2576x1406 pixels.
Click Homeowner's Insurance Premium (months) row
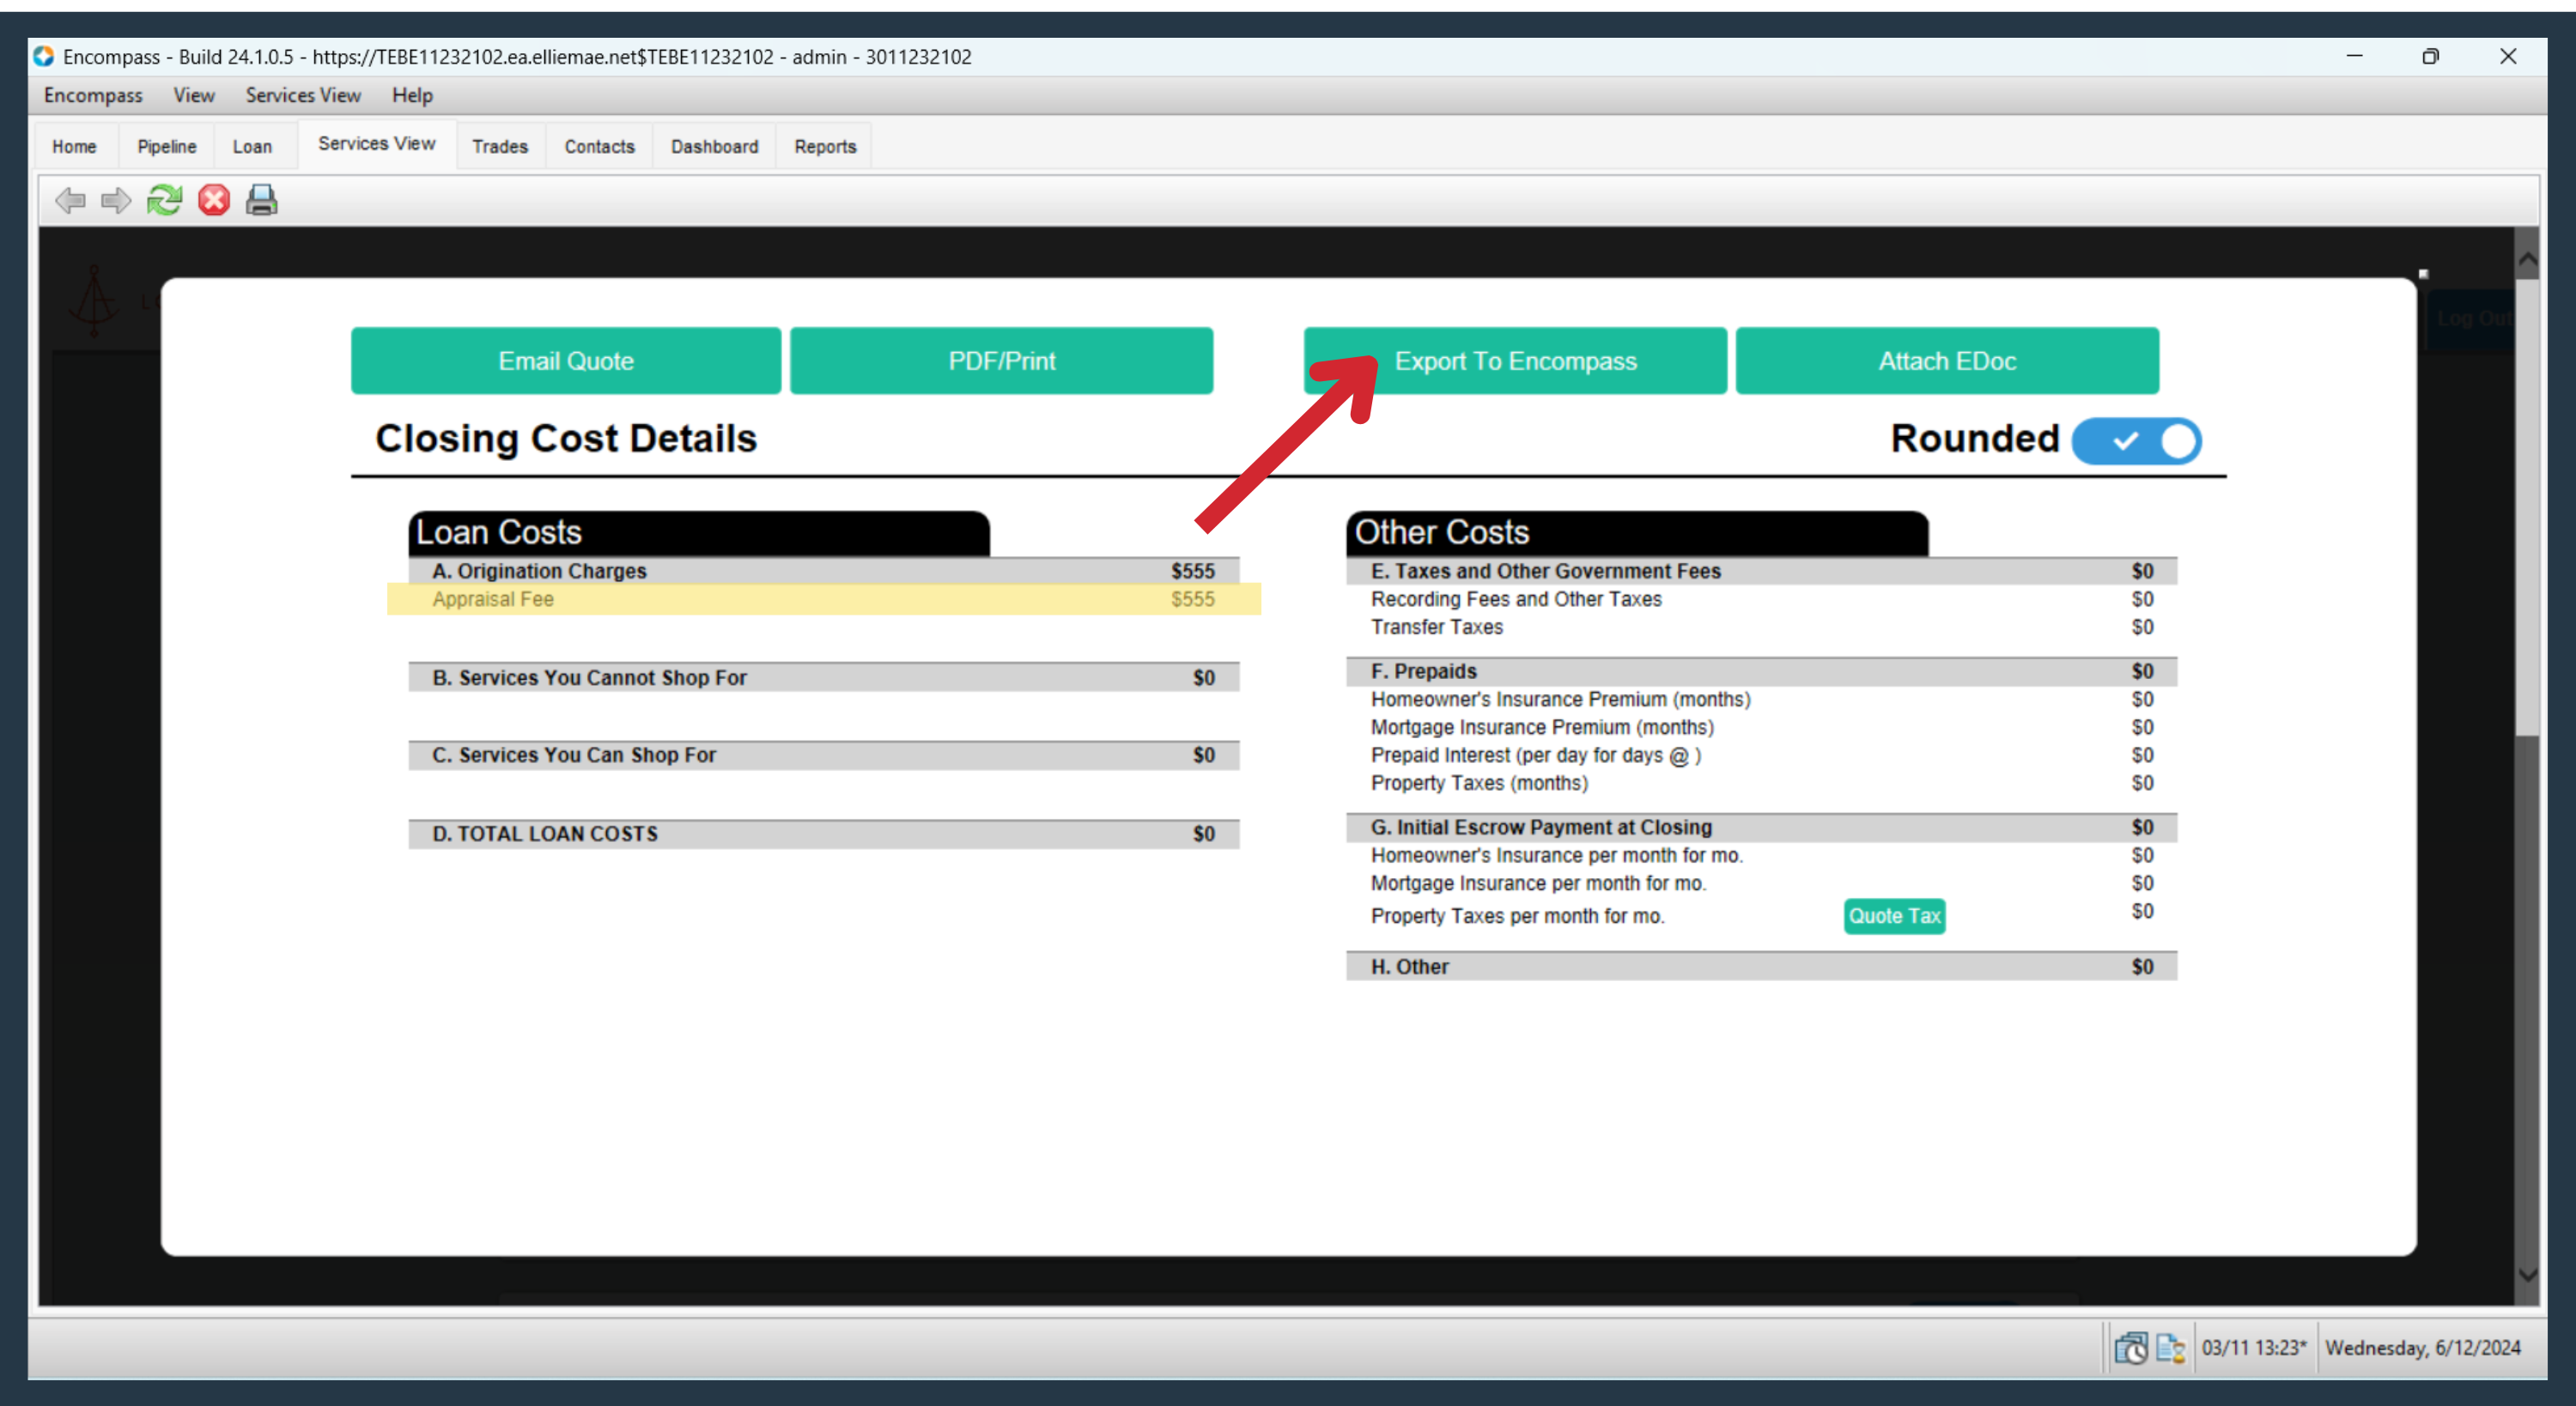(1761, 699)
